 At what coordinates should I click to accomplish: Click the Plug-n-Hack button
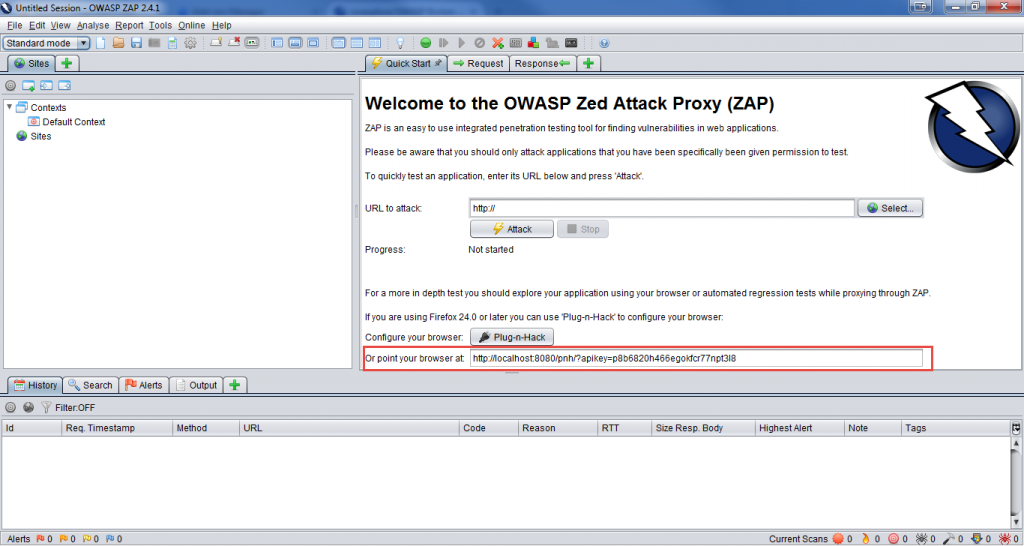point(512,337)
